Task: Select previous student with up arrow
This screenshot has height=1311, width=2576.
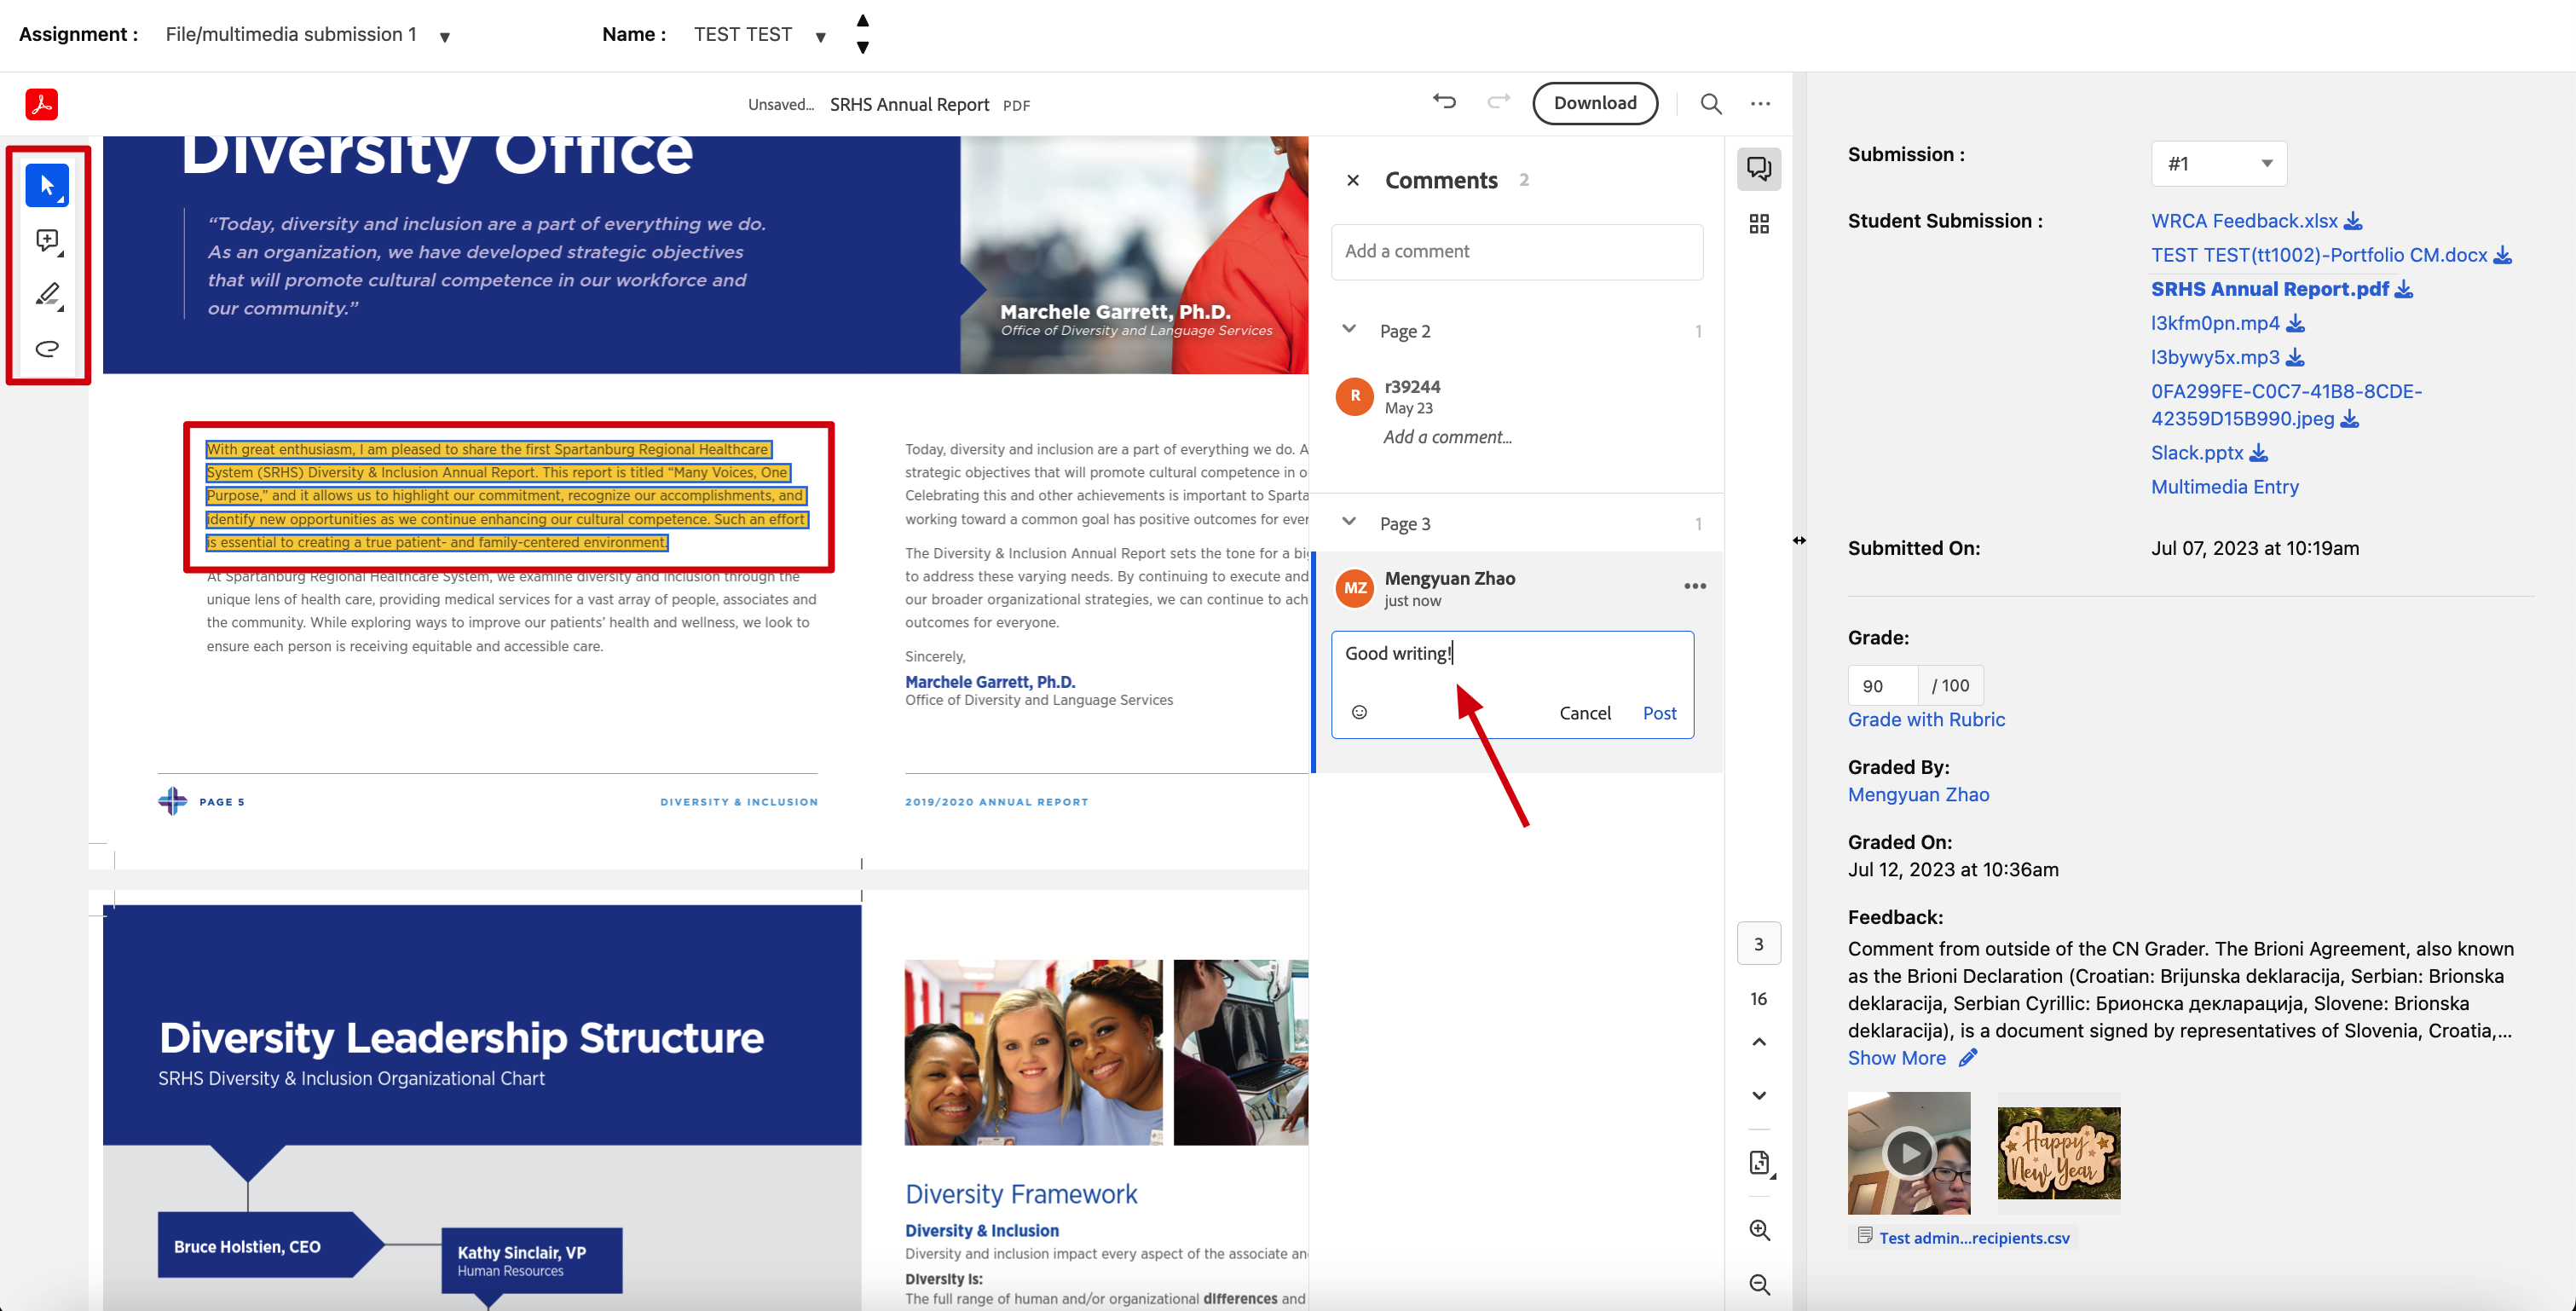Action: tap(863, 20)
